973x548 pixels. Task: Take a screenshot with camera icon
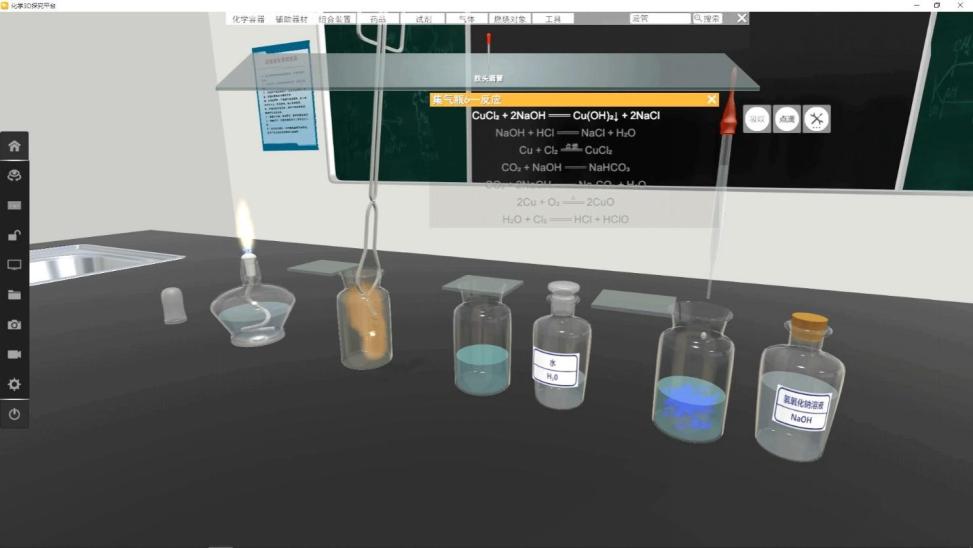[x=14, y=325]
